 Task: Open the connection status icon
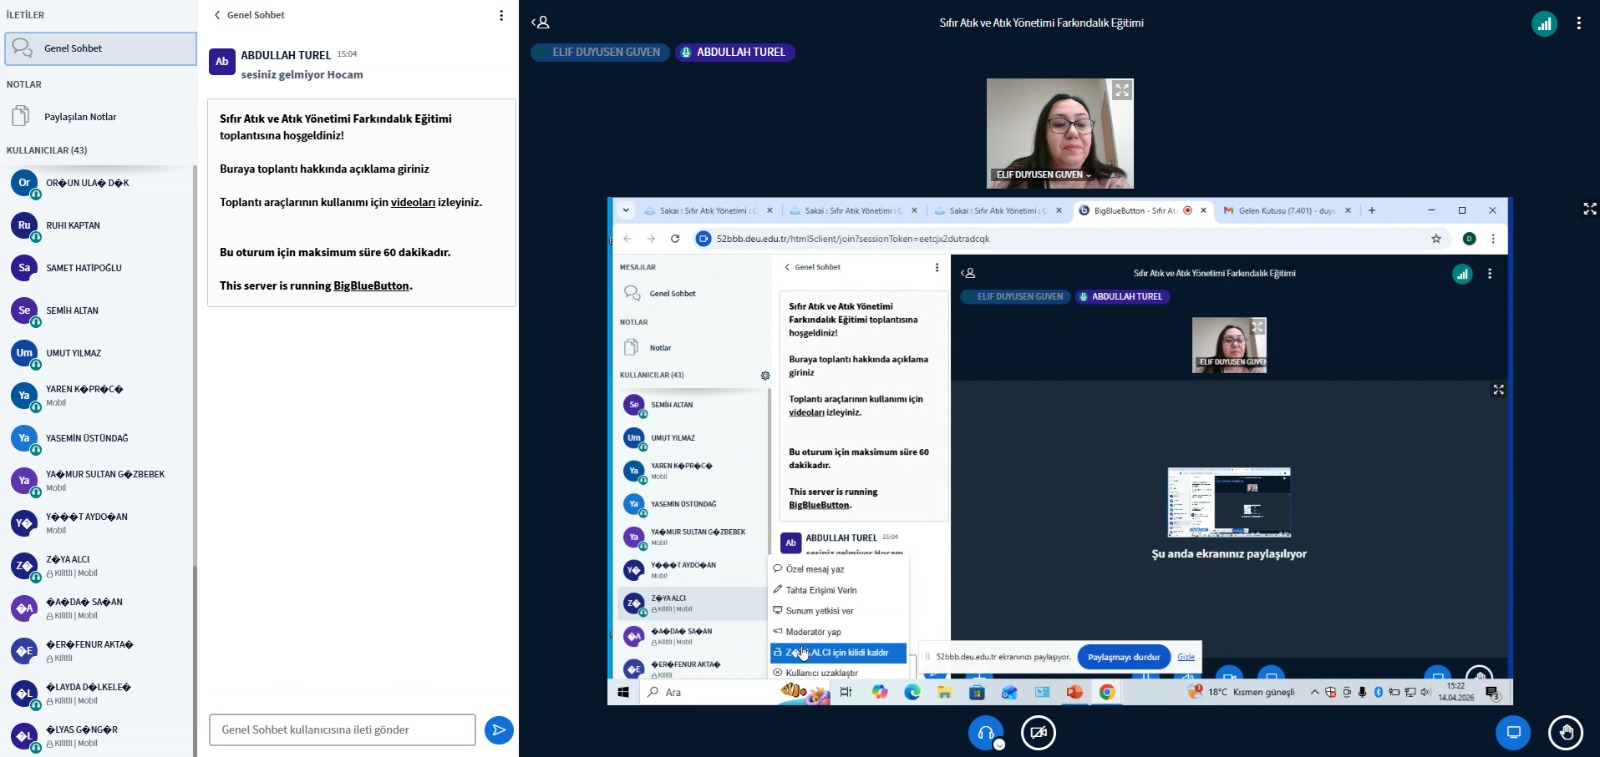coord(1544,23)
